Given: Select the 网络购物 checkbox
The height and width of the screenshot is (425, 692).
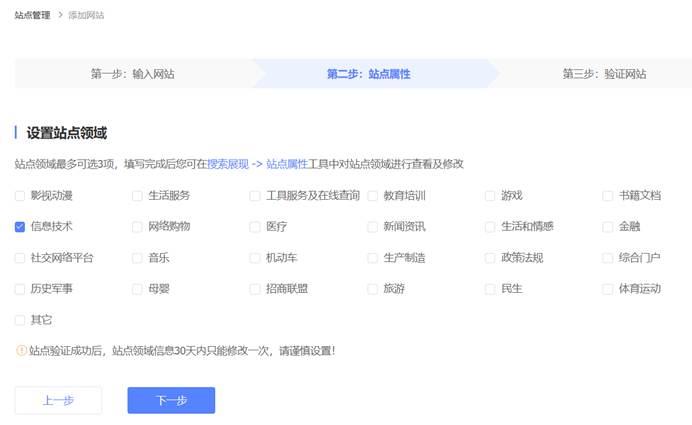Looking at the screenshot, I should pyautogui.click(x=138, y=227).
